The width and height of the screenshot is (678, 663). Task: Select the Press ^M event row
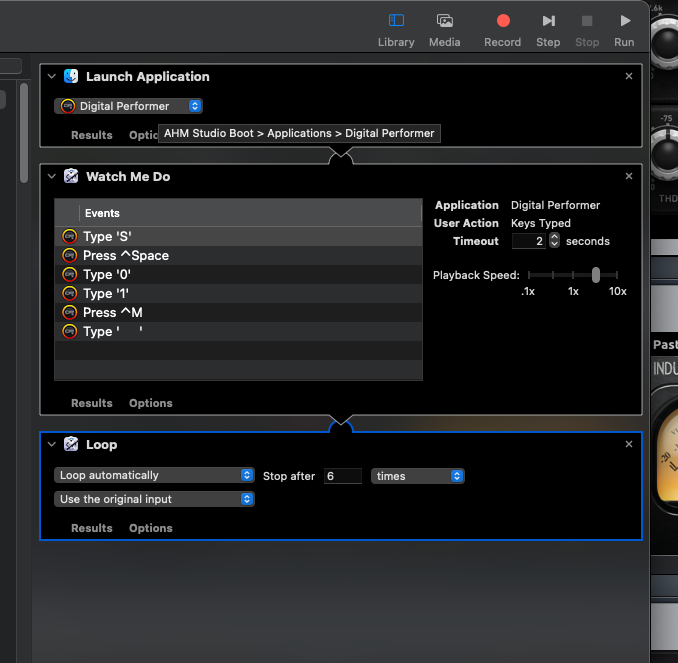[238, 313]
